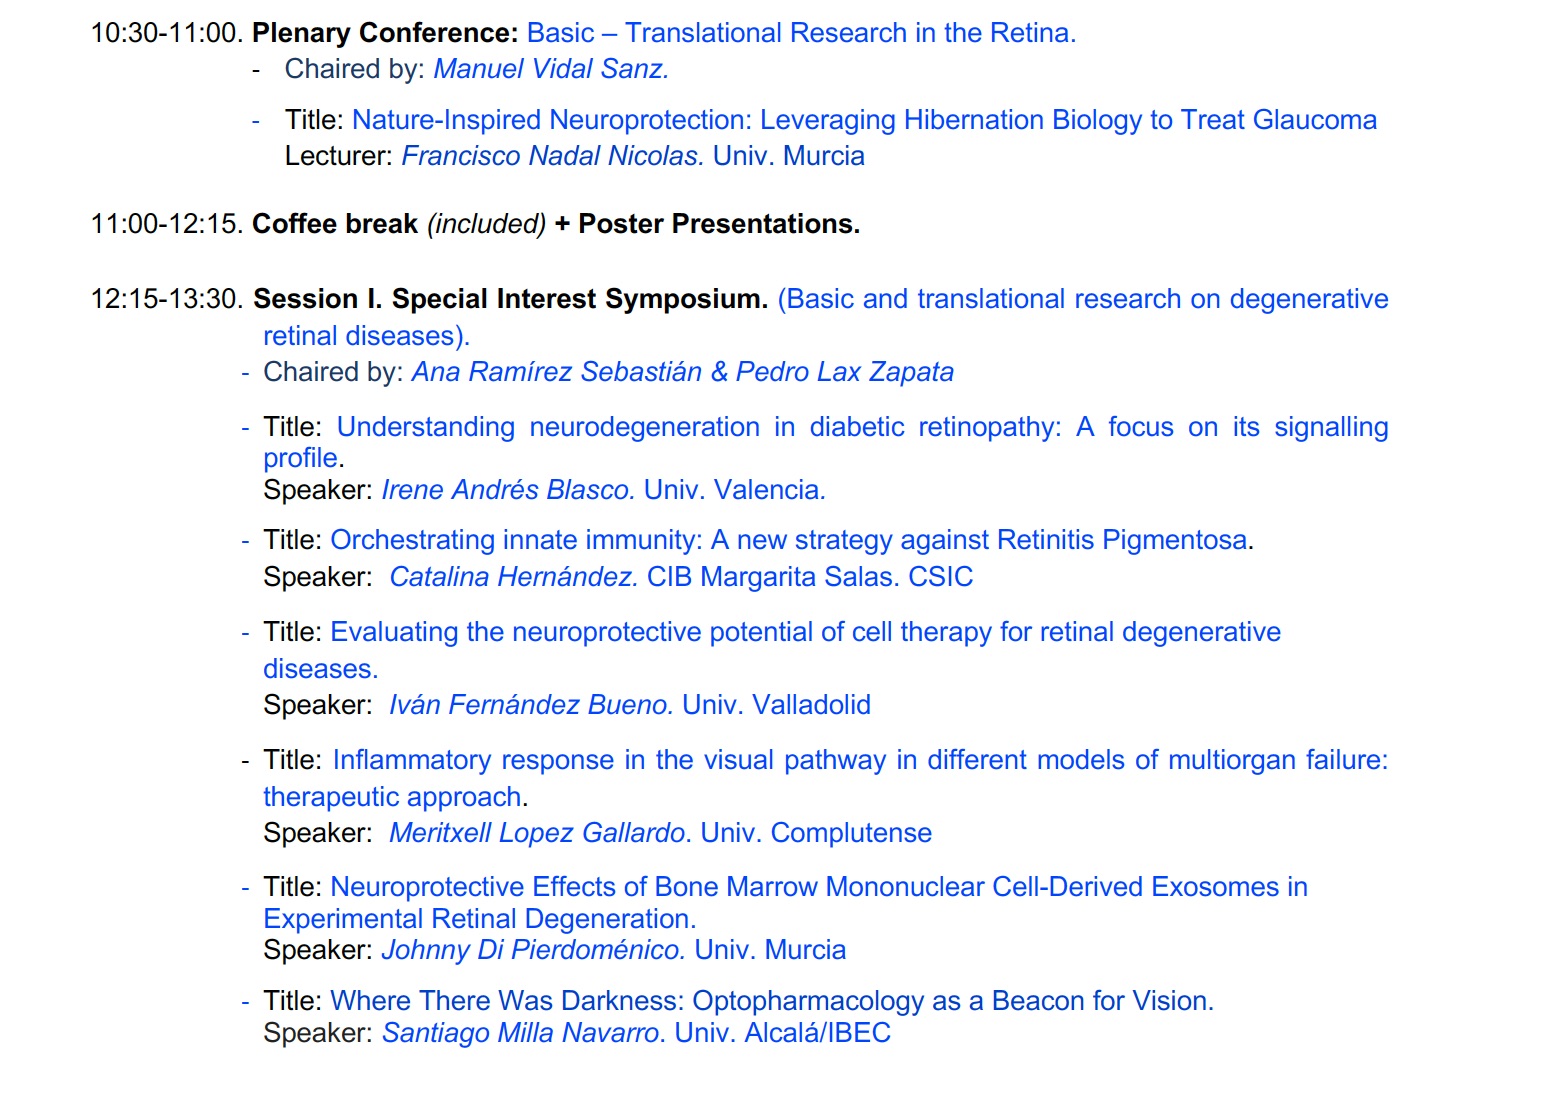Screen dimensions: 1564x1104
Task: Click Poster Presentations text
Action: [x=719, y=224]
